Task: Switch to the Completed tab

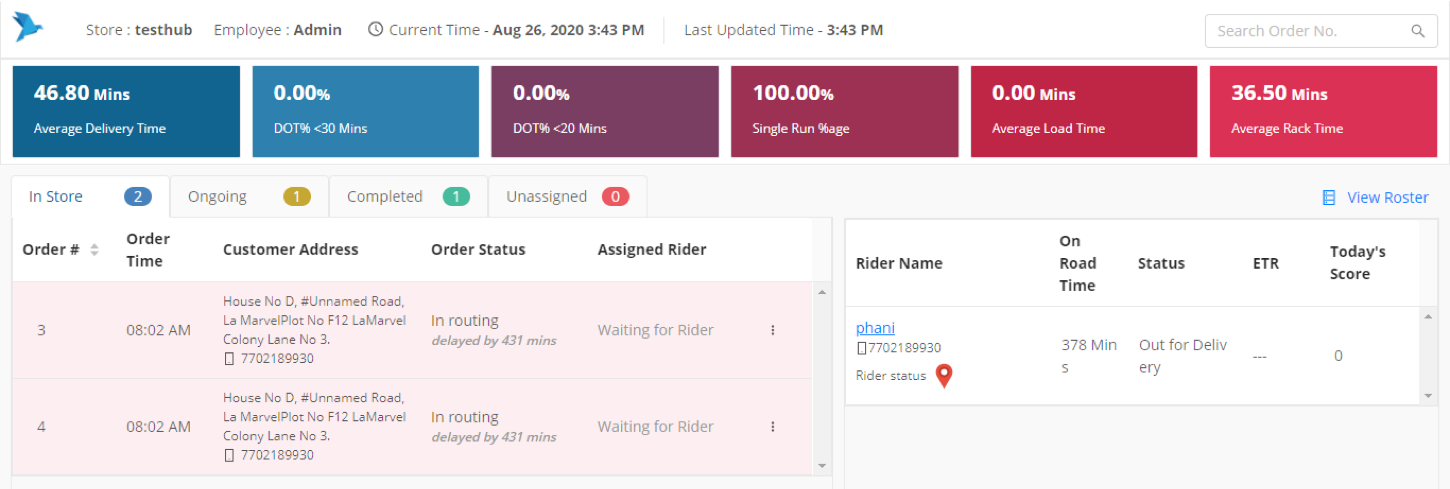Action: pos(407,196)
